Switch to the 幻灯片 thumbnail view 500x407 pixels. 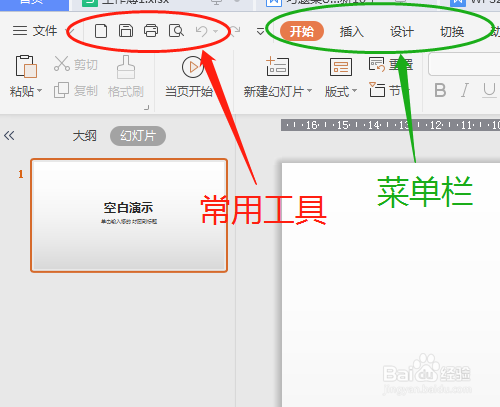138,136
